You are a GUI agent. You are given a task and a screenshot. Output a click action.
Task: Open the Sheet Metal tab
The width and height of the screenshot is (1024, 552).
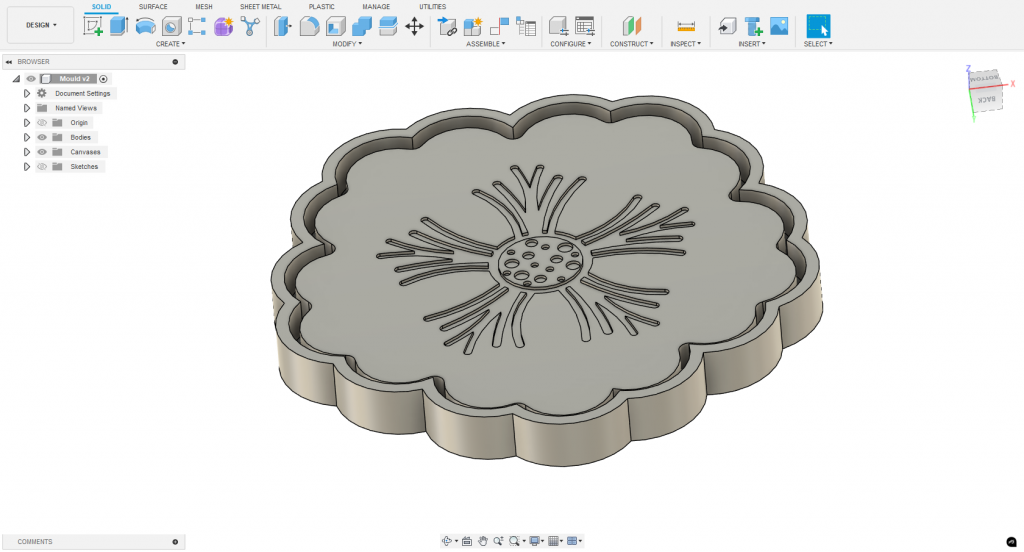[260, 7]
